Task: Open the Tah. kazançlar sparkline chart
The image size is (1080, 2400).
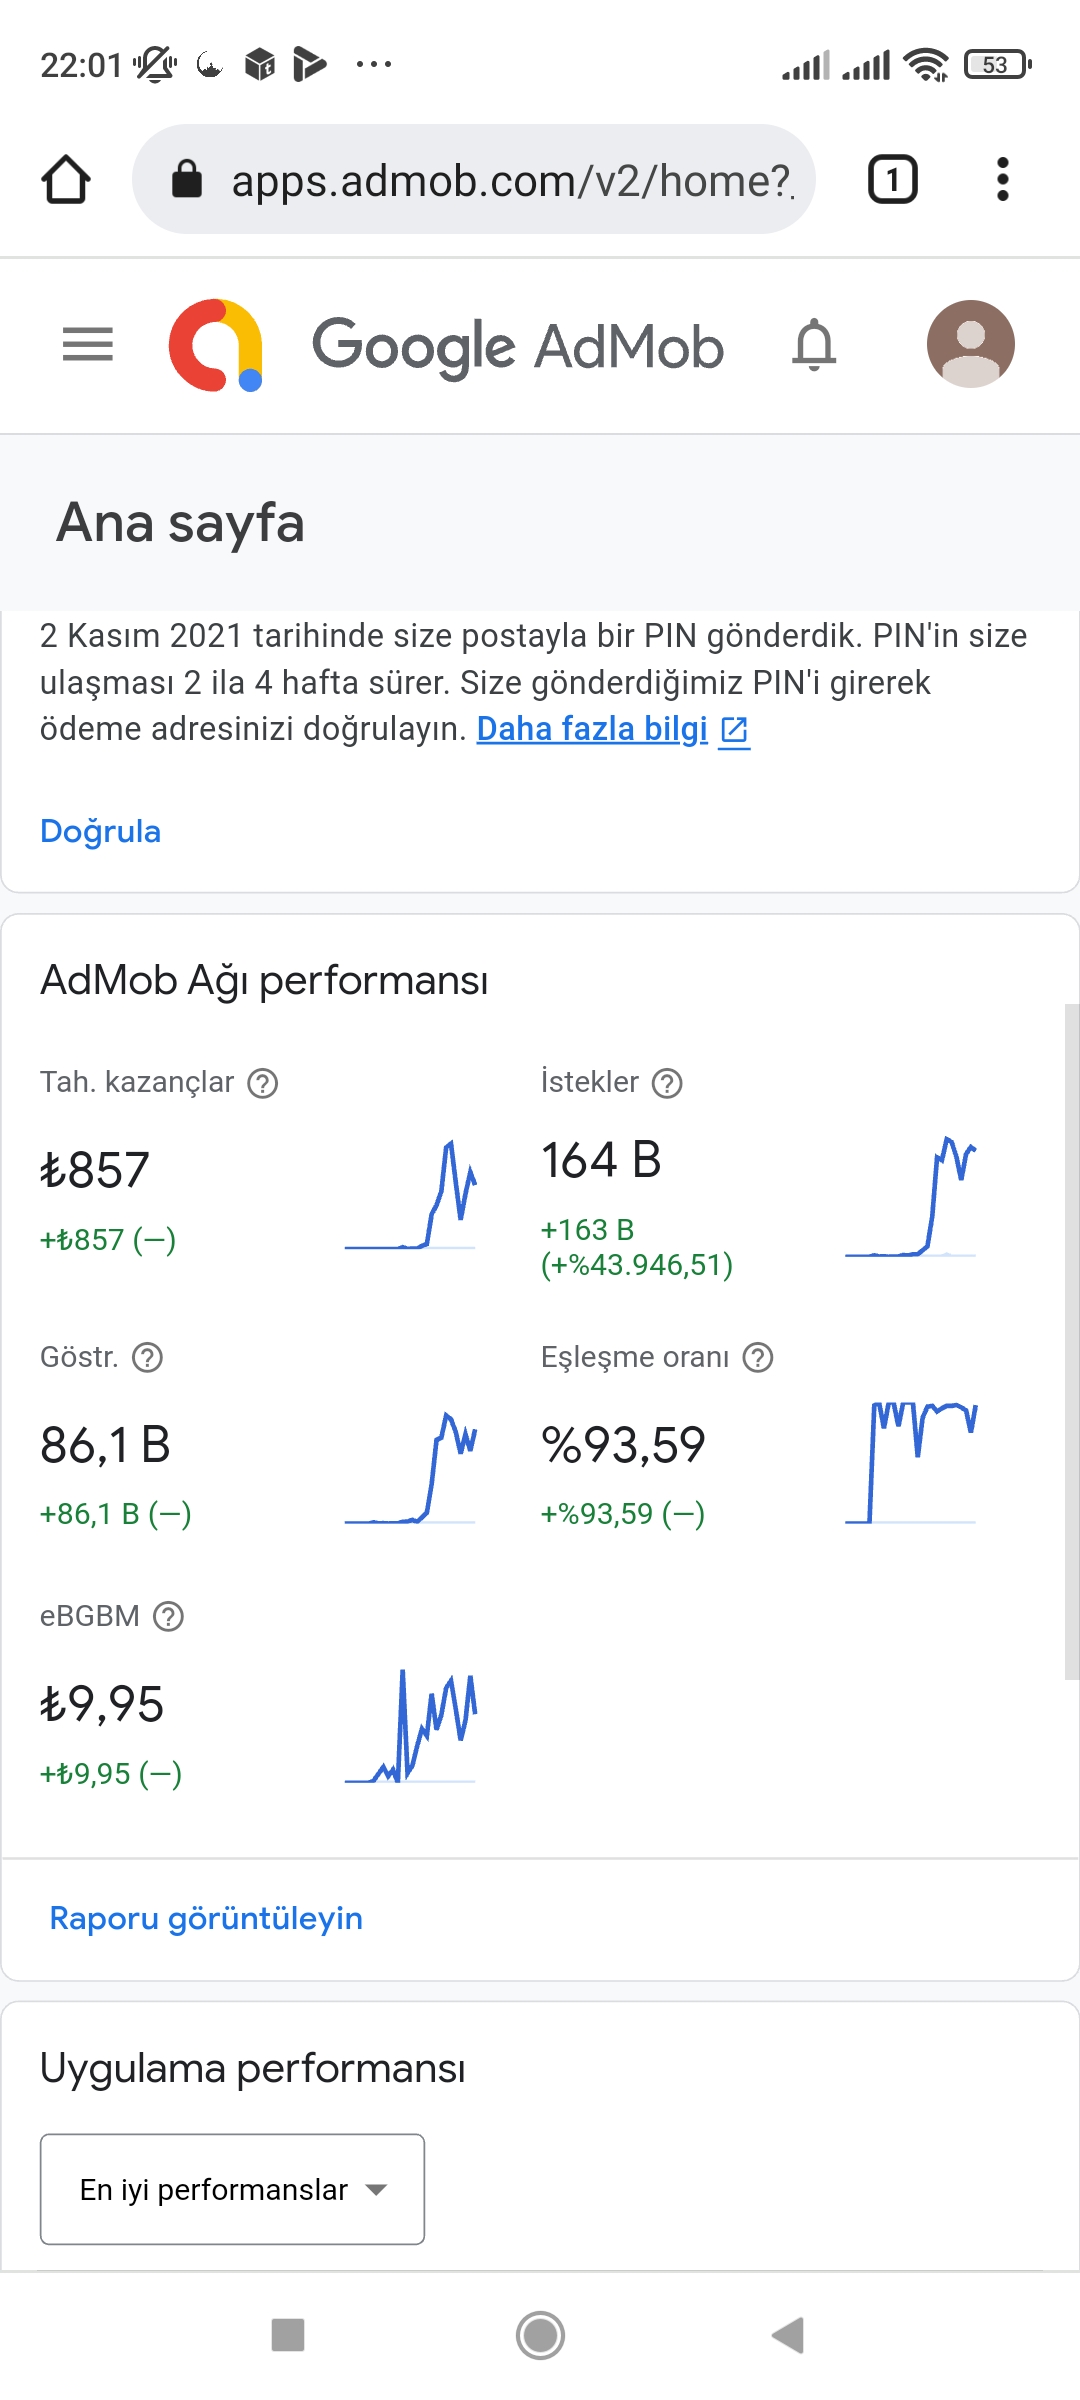Action: click(x=410, y=1194)
